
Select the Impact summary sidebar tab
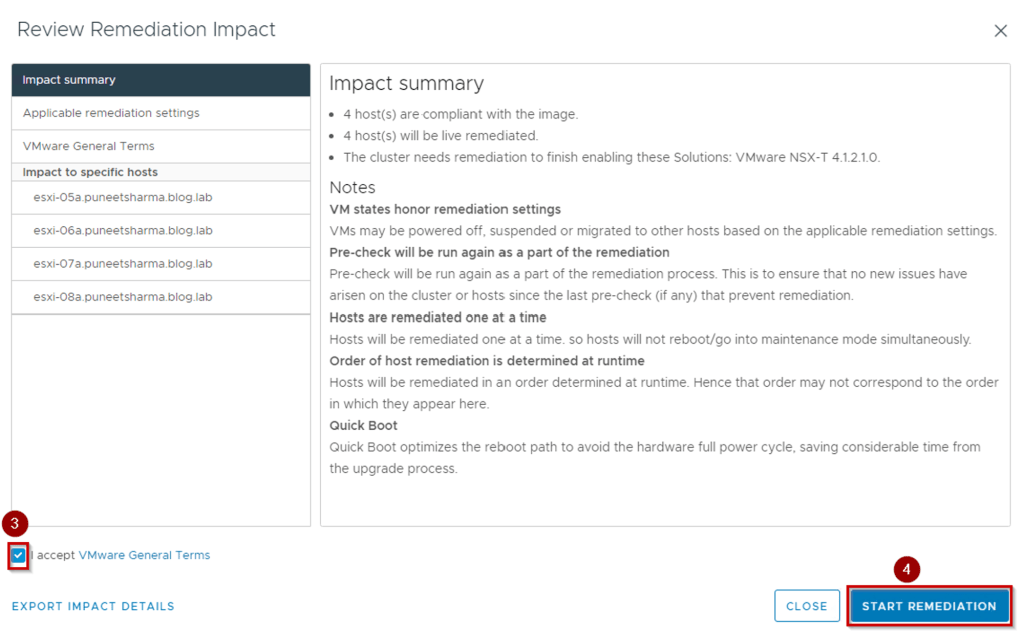pyautogui.click(x=160, y=80)
